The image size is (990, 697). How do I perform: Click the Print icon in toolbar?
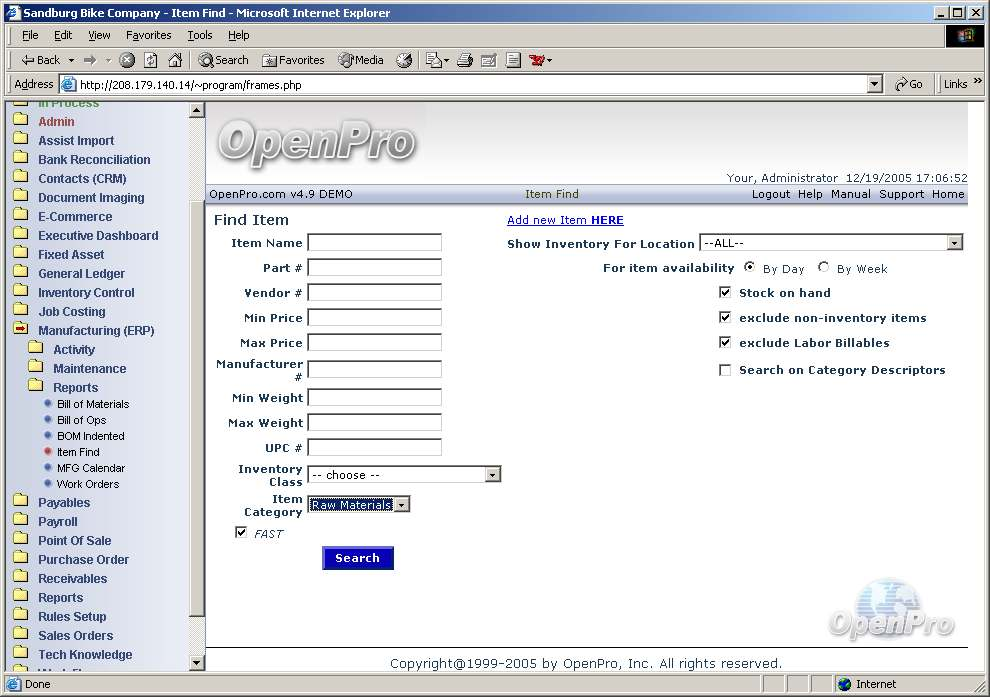pyautogui.click(x=464, y=60)
